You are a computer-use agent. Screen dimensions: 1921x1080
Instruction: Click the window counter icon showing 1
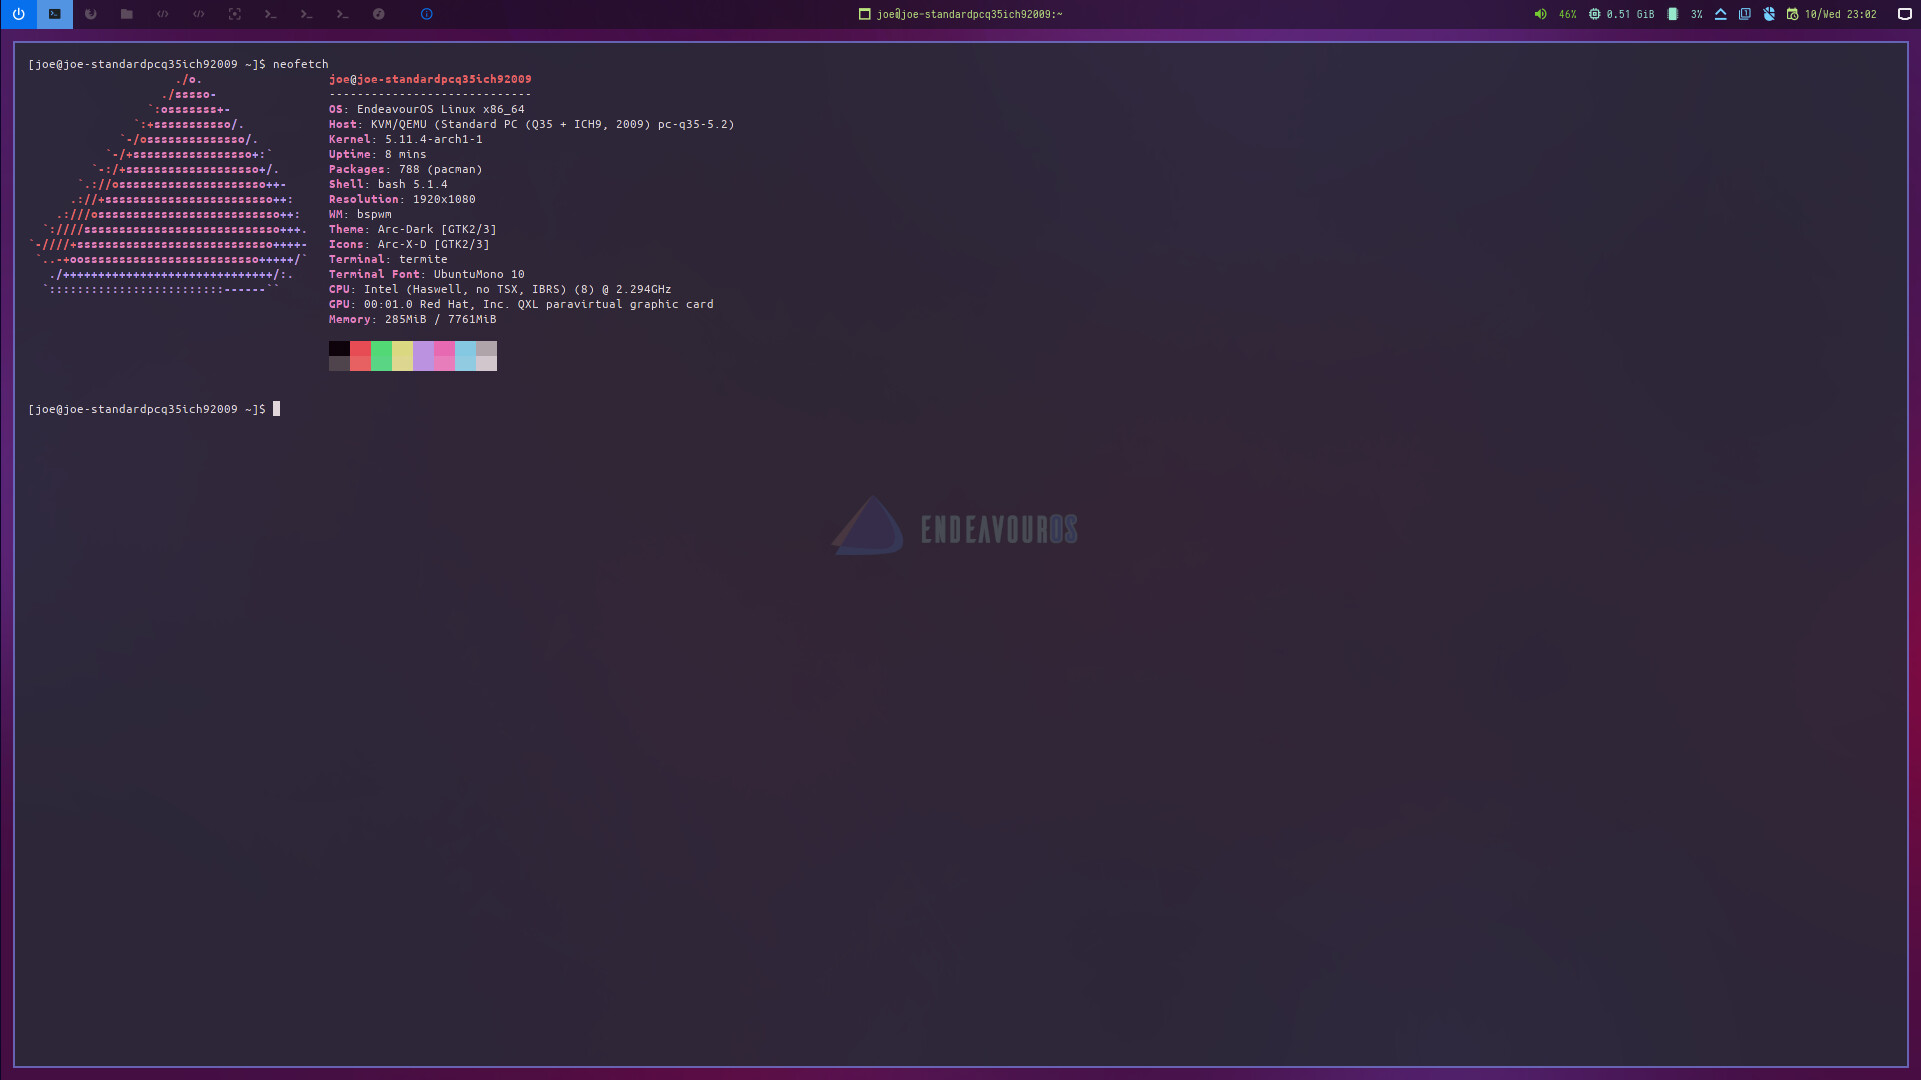[1745, 14]
